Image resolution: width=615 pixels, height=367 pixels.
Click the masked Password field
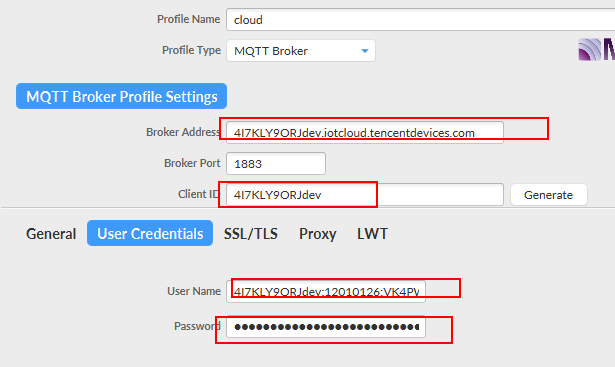pos(326,326)
